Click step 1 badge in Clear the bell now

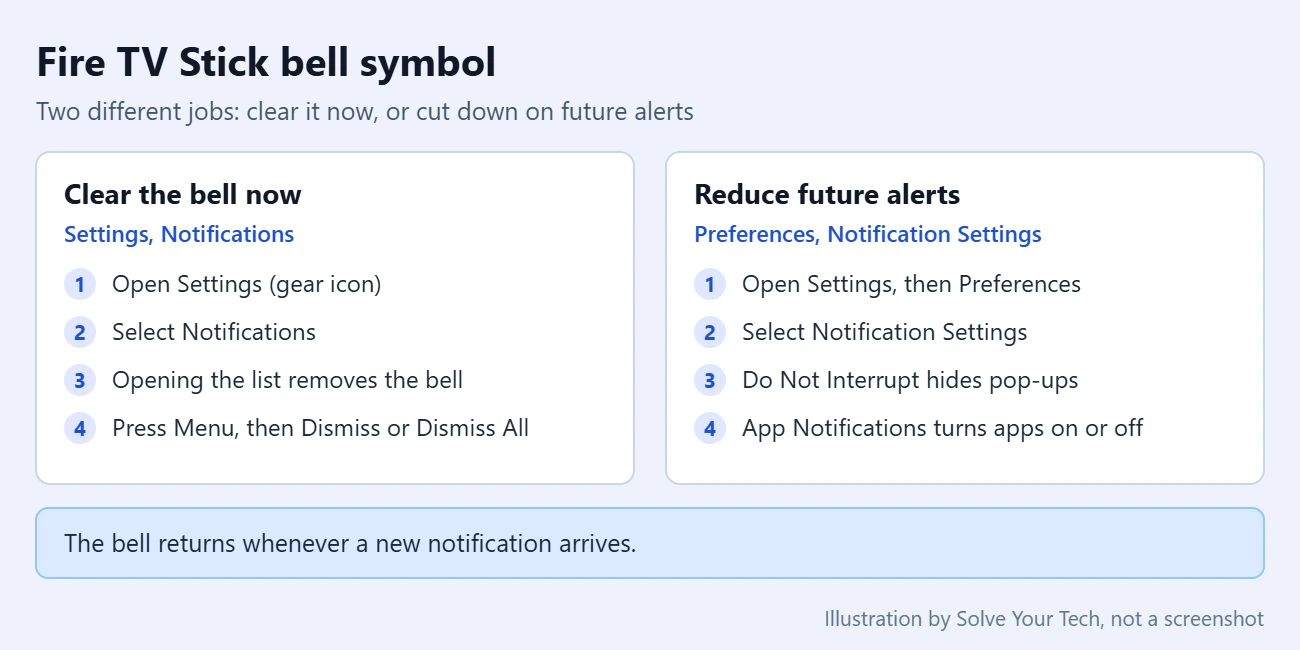(x=80, y=284)
